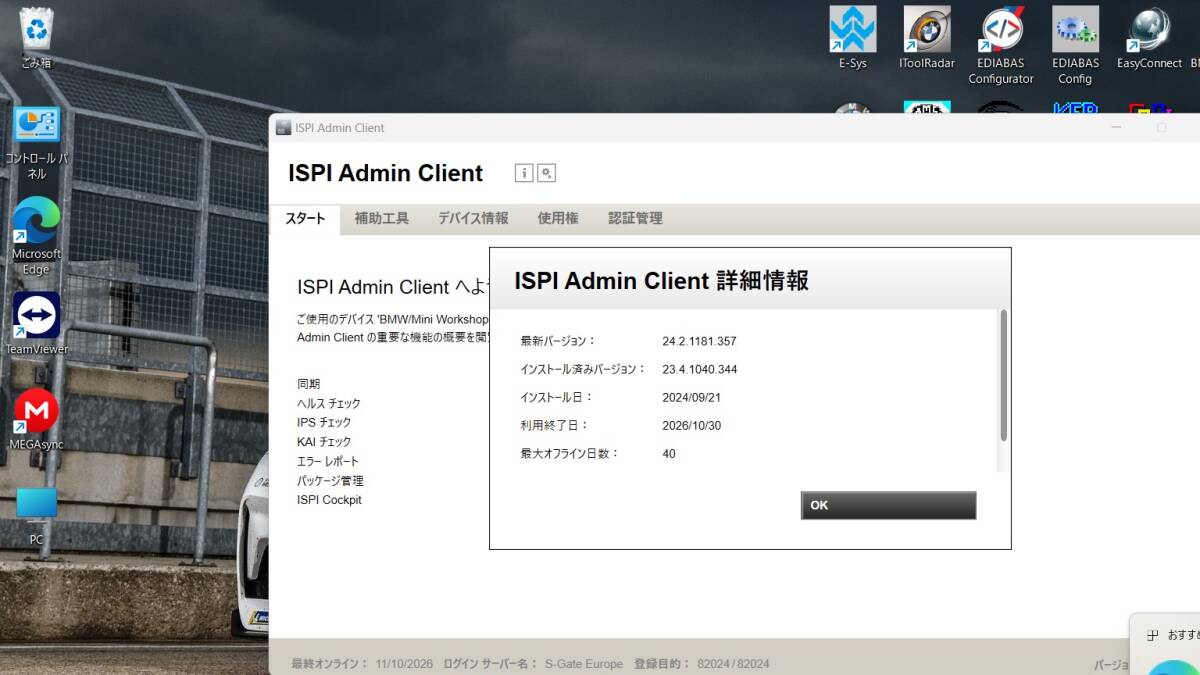Click the ヘルス チェック entry

click(329, 403)
